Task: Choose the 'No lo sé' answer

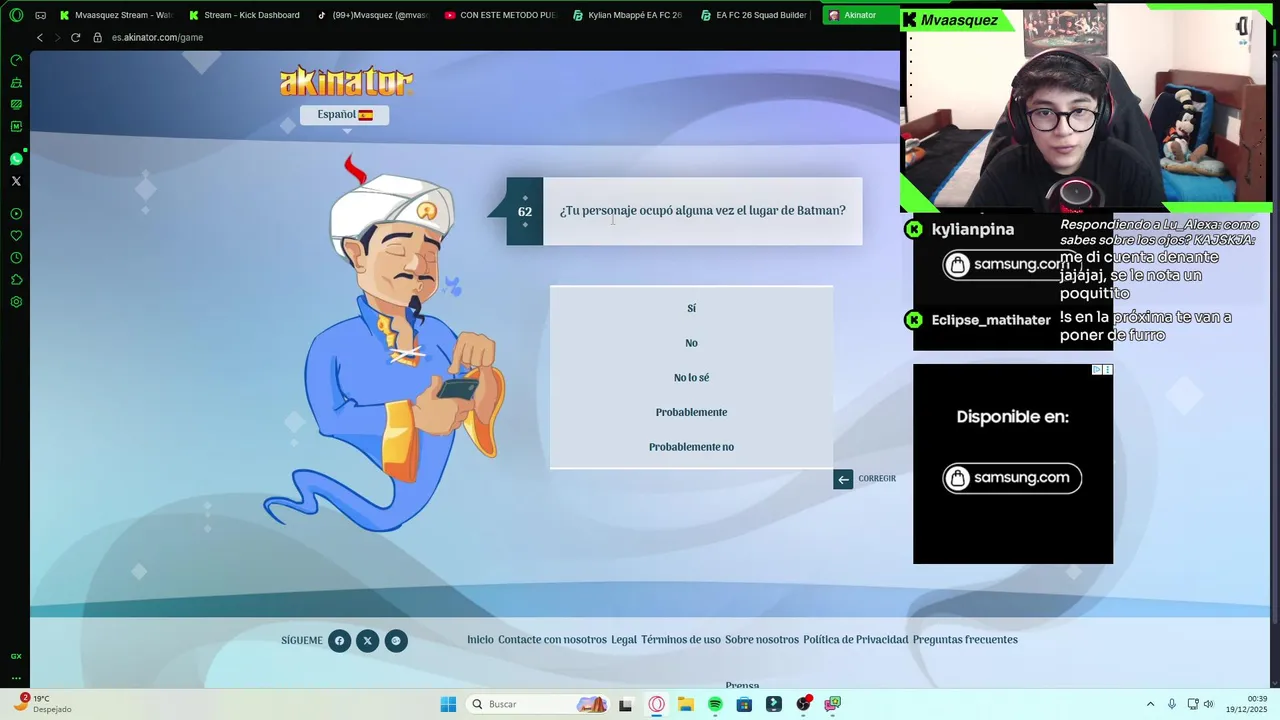Action: point(691,377)
